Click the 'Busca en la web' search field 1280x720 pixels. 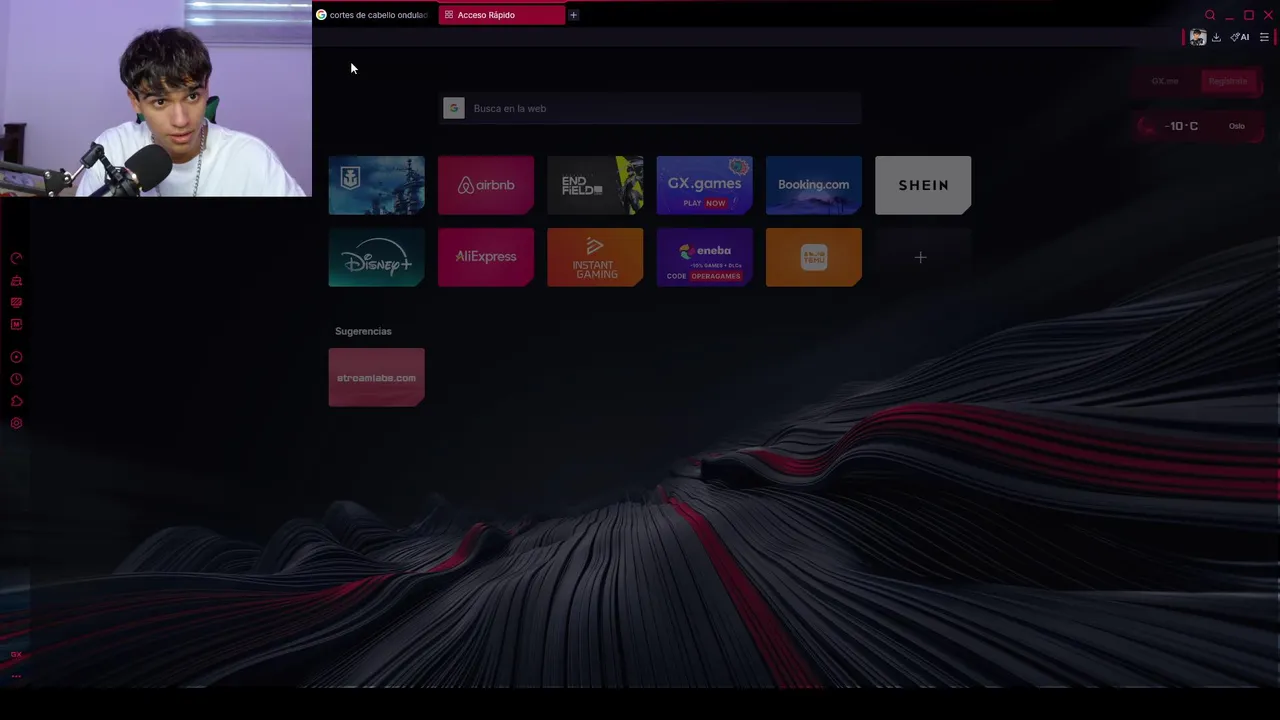(x=651, y=108)
